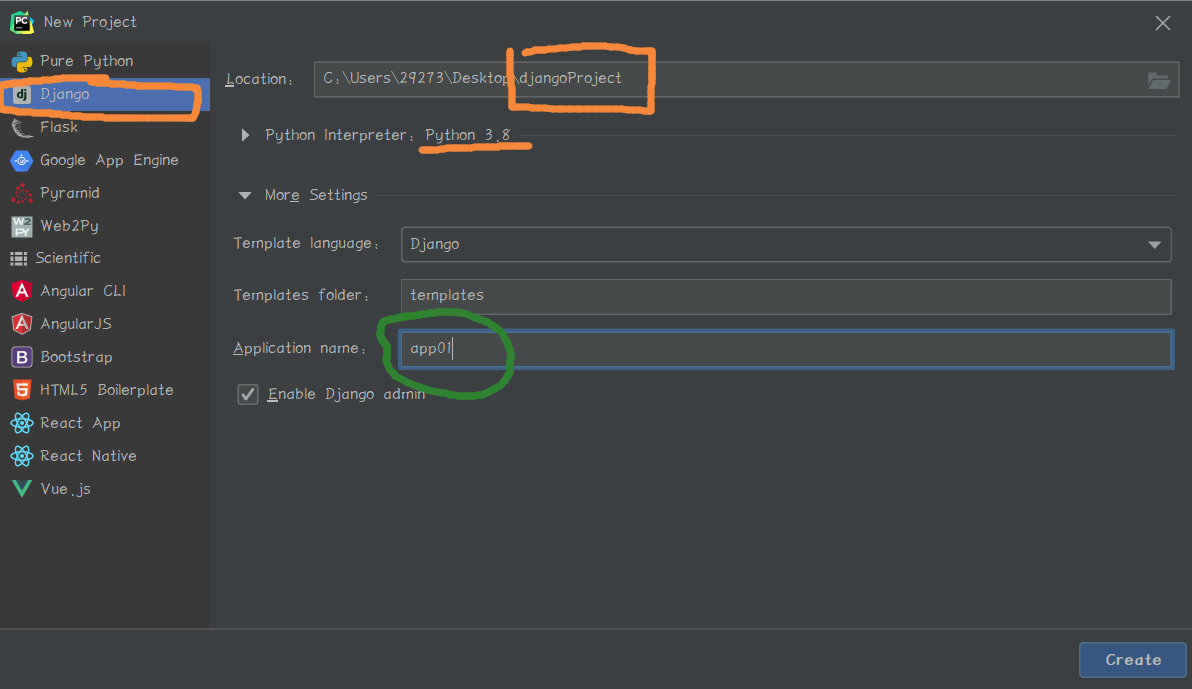
Task: Choose the Scientific project icon
Action: click(x=19, y=259)
